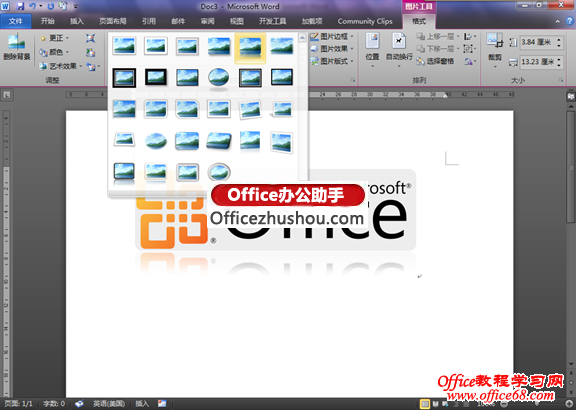The image size is (576, 410).
Task: Open the 更正 corrections dropdown
Action: [x=54, y=38]
